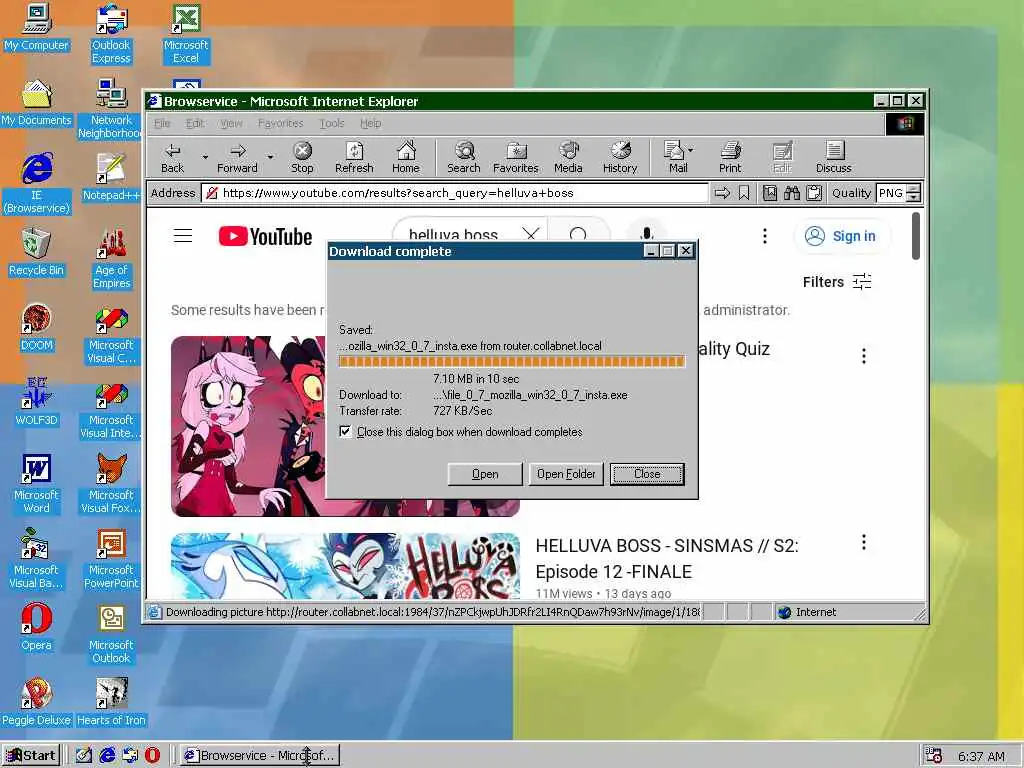The image size is (1024, 768).
Task: Click the page vertical scrollbar thumb
Action: click(916, 236)
